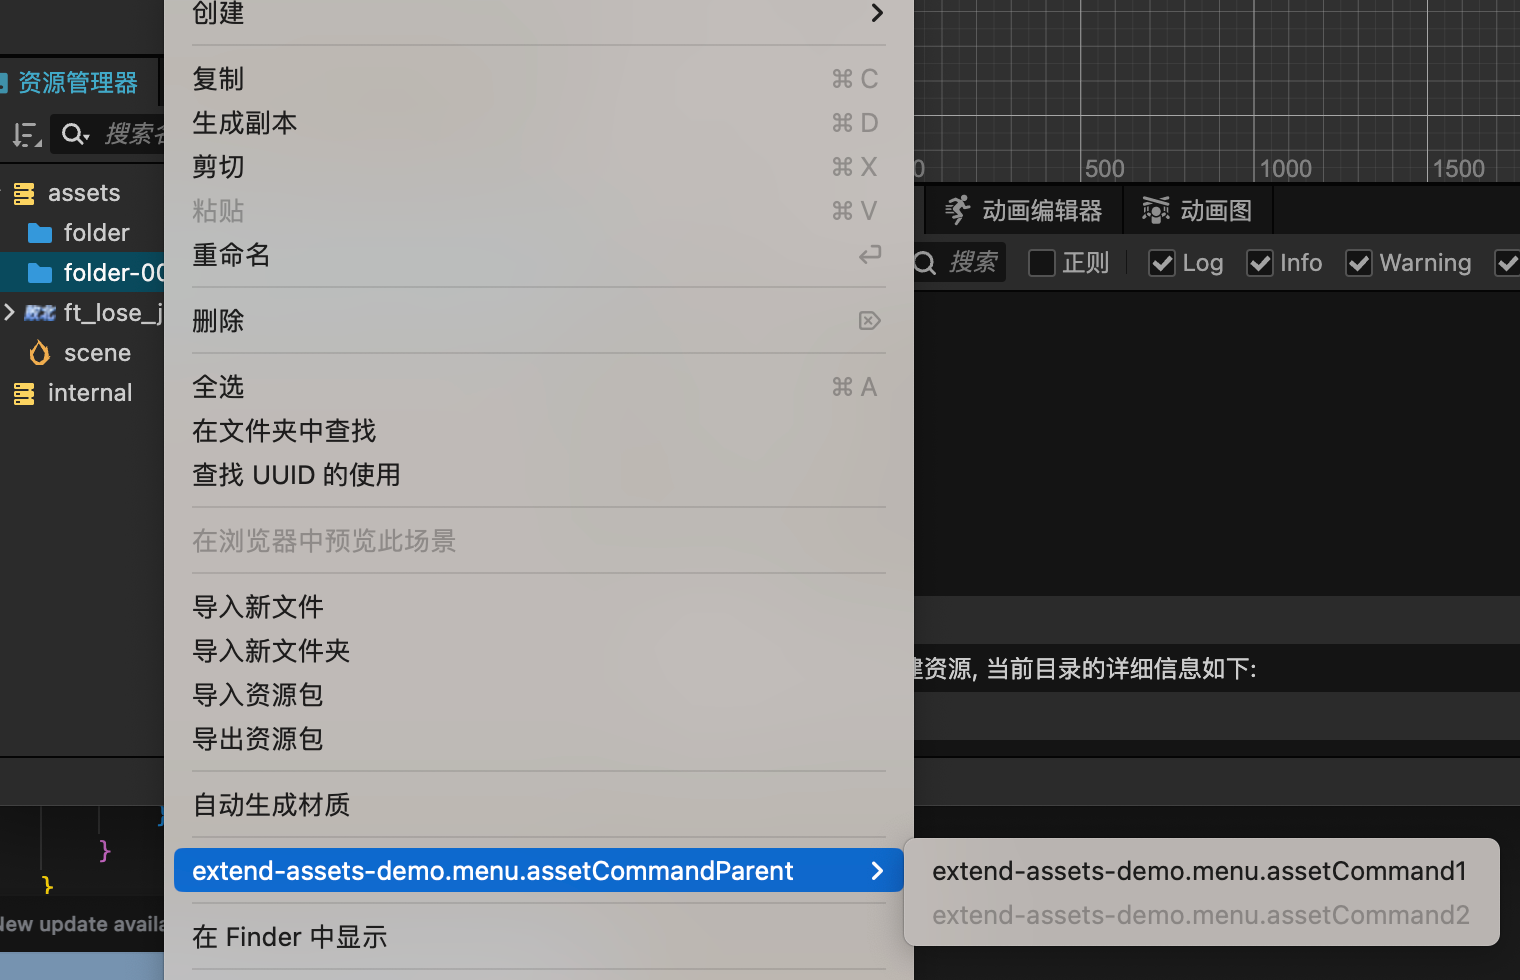The image size is (1520, 980).
Task: Select the folder-00 tree item
Action: click(x=82, y=273)
